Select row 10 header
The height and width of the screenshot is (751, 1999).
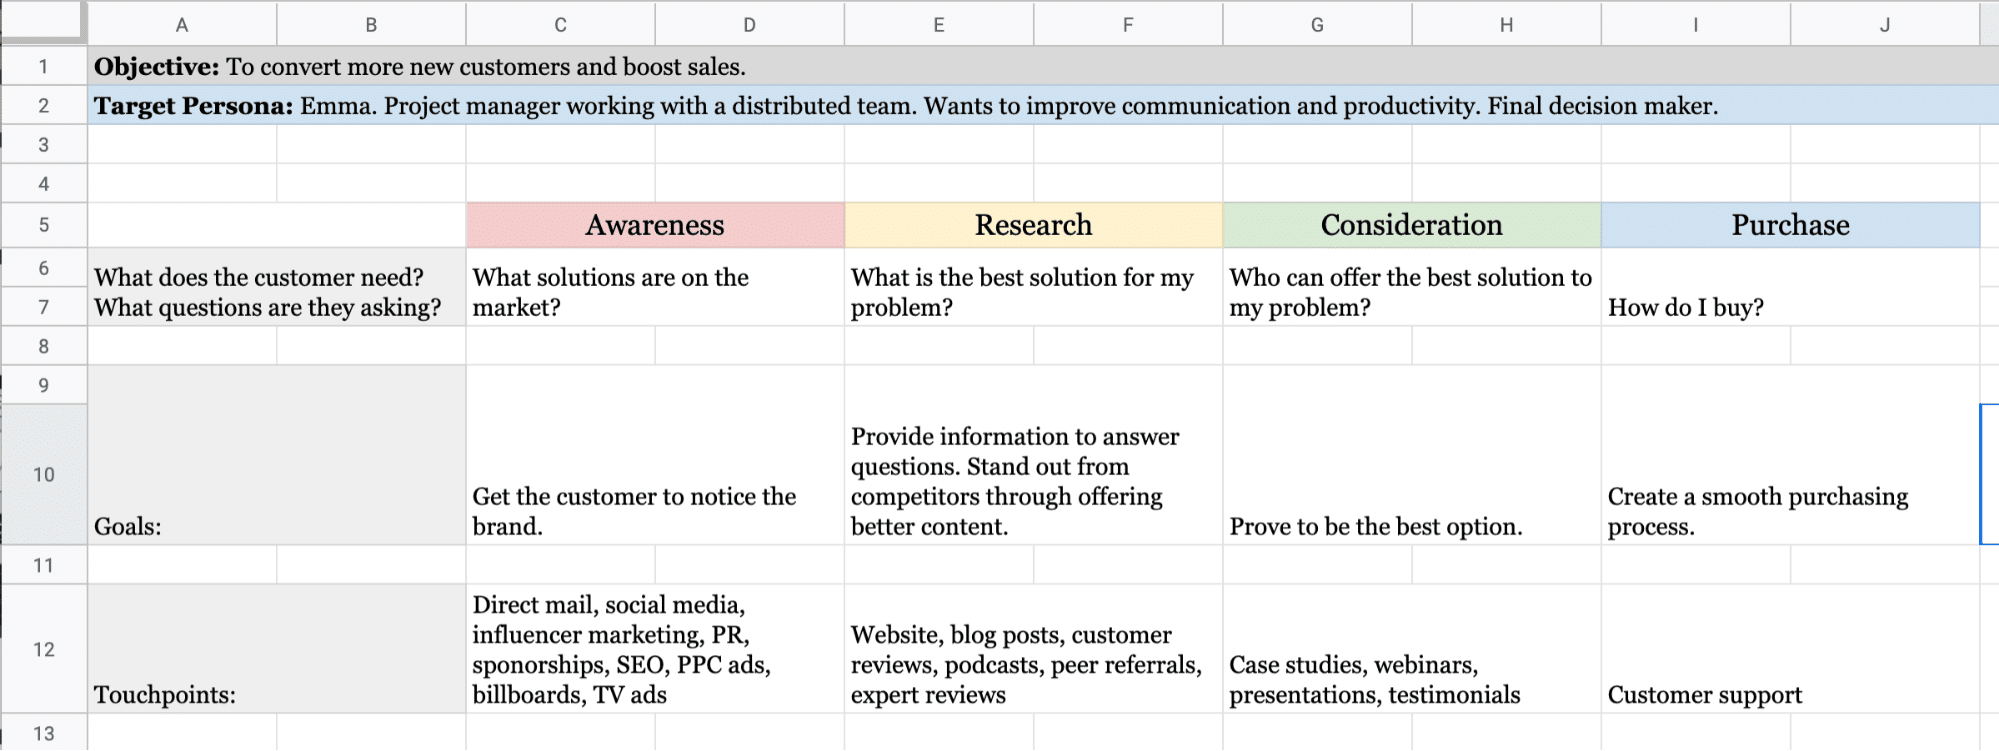coord(43,474)
